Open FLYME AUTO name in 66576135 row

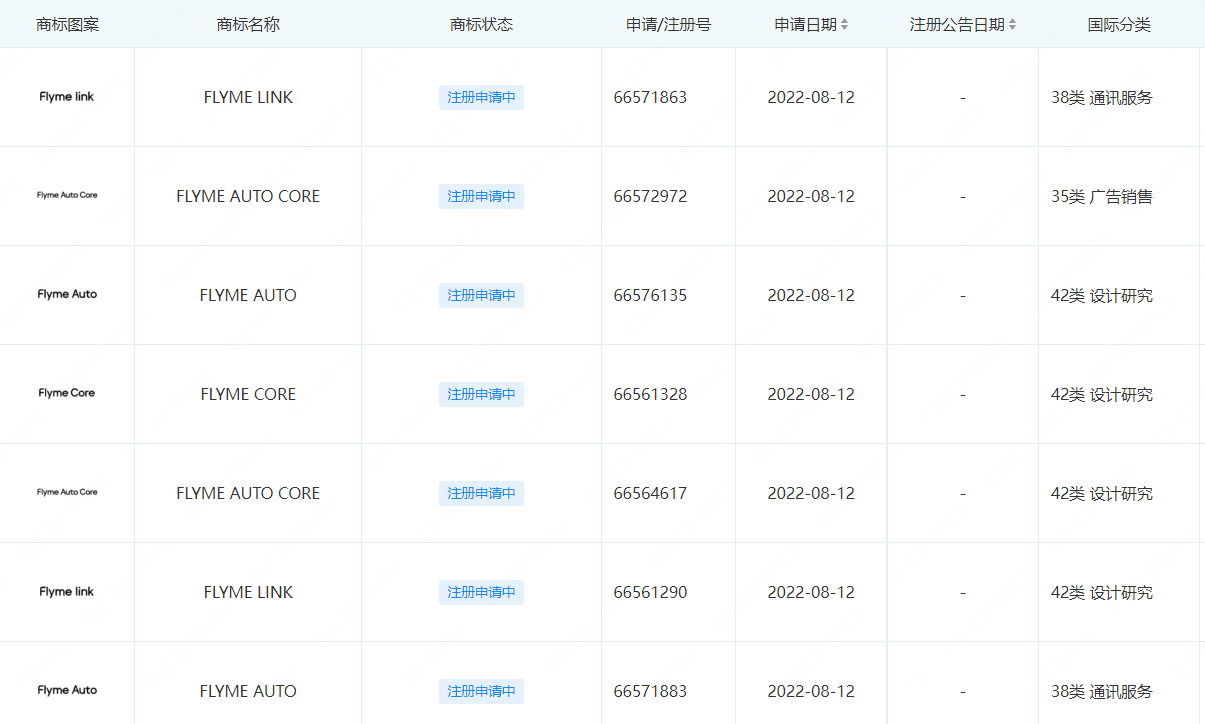[248, 296]
